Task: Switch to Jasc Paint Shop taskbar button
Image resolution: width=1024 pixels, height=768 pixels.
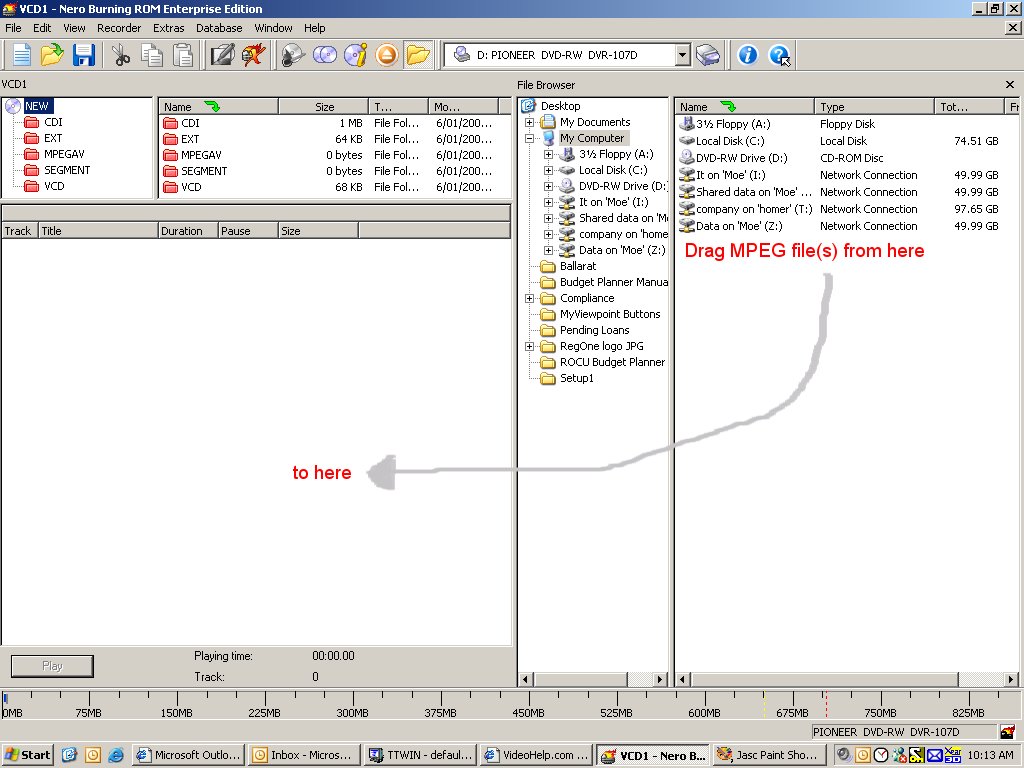Action: pos(769,755)
